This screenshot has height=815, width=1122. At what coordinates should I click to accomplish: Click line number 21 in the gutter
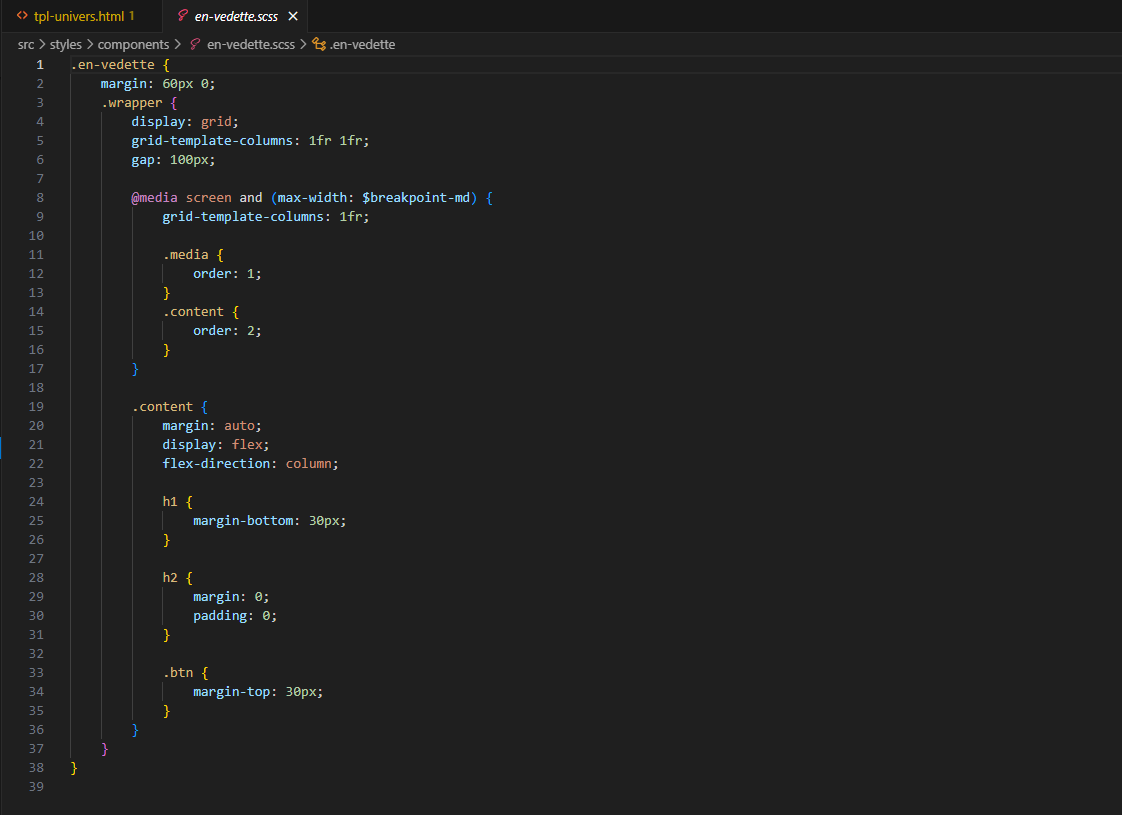[x=36, y=444]
